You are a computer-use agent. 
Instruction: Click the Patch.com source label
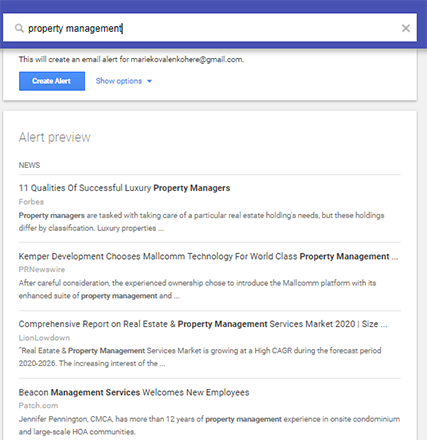pos(38,406)
